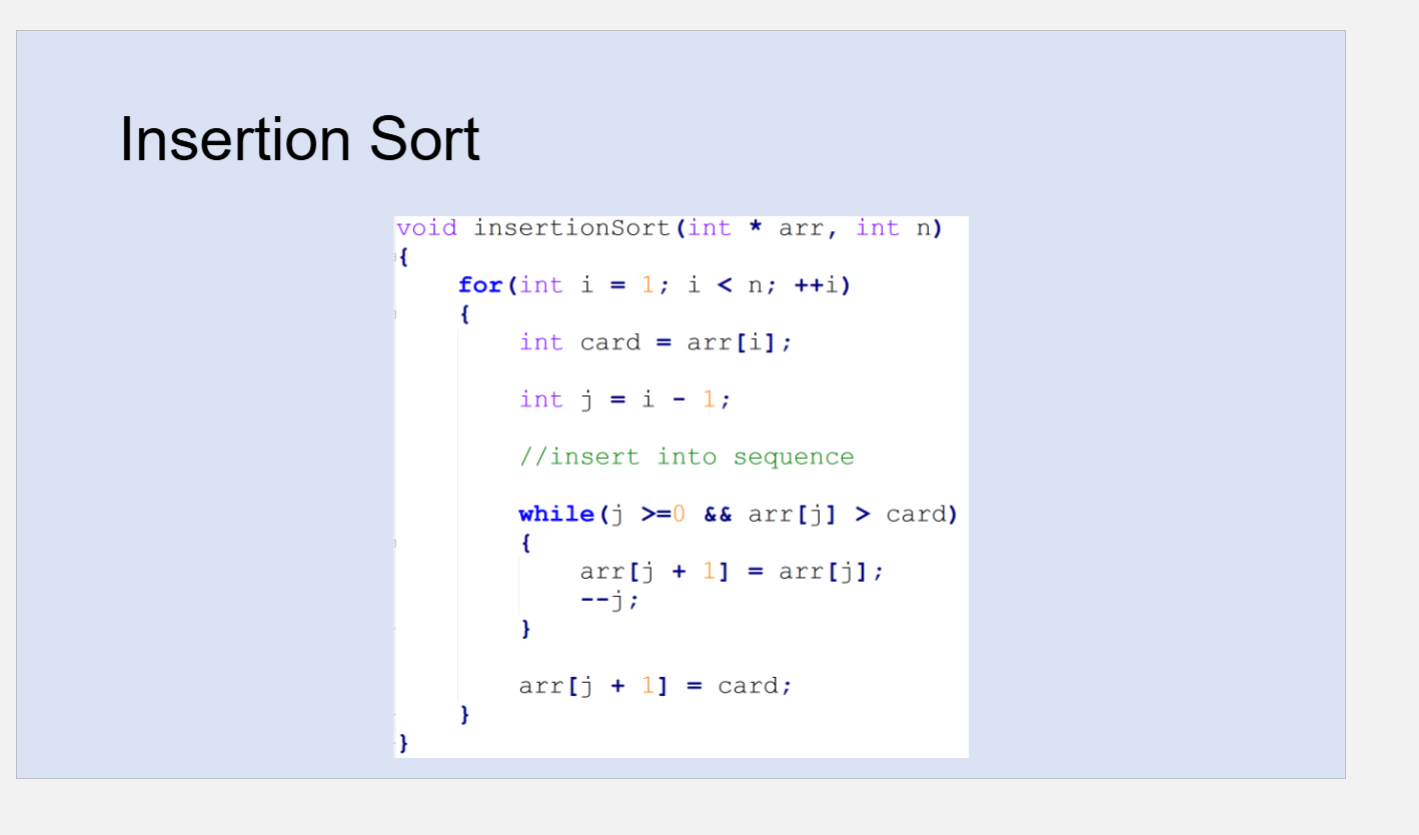Click the green "//insert into sequence" comment
Viewport: 1419px width, 835px height.
point(686,457)
